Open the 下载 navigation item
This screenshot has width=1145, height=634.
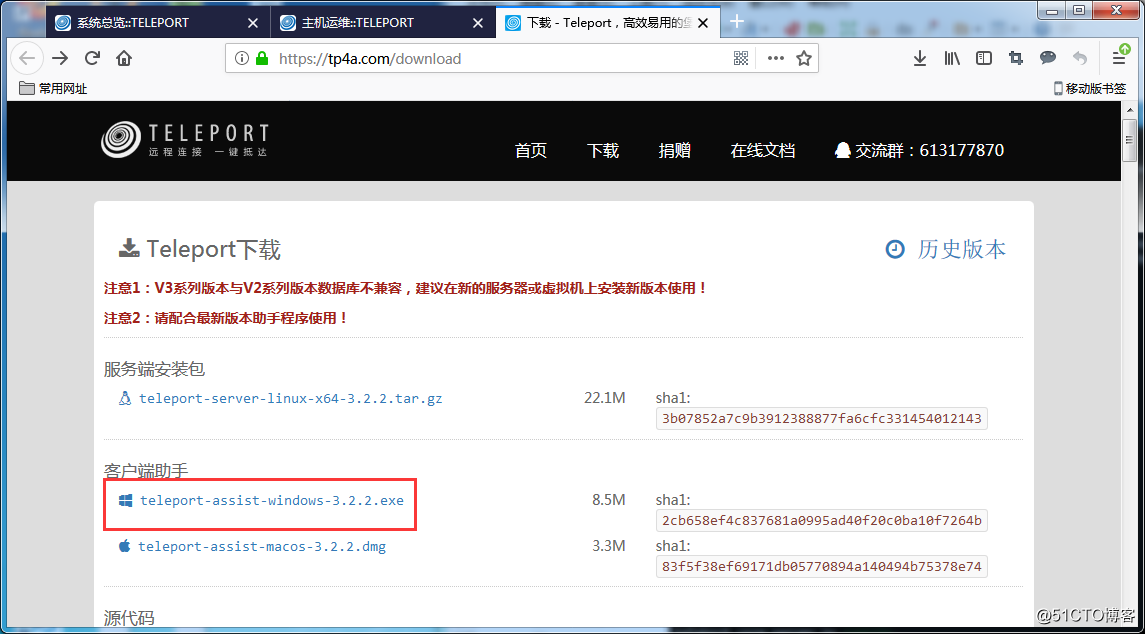coord(602,151)
